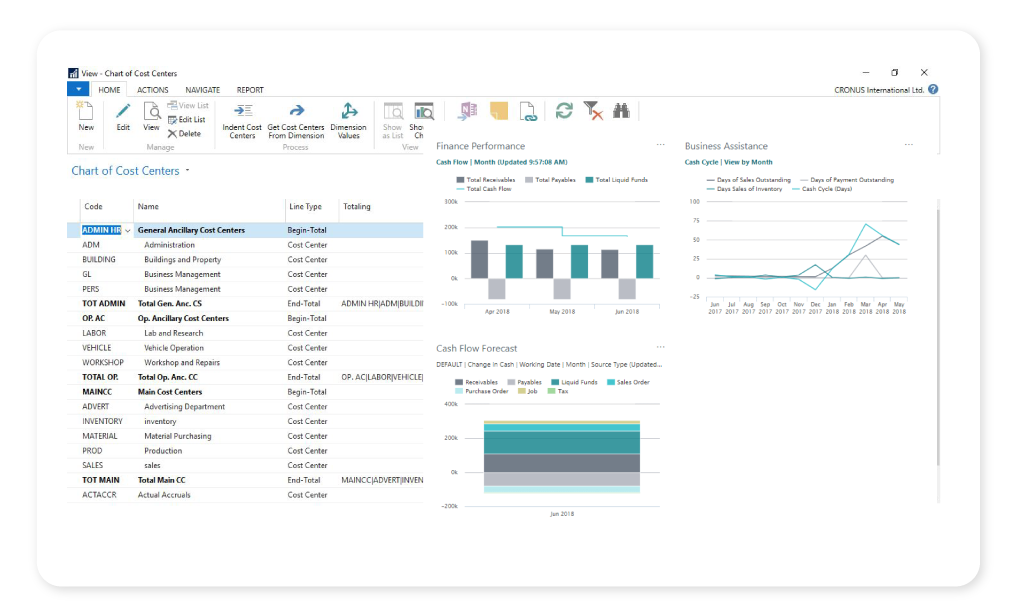The image size is (1012, 616).
Task: Click the Cash Cycle link under Business Assistance
Action: [701, 162]
